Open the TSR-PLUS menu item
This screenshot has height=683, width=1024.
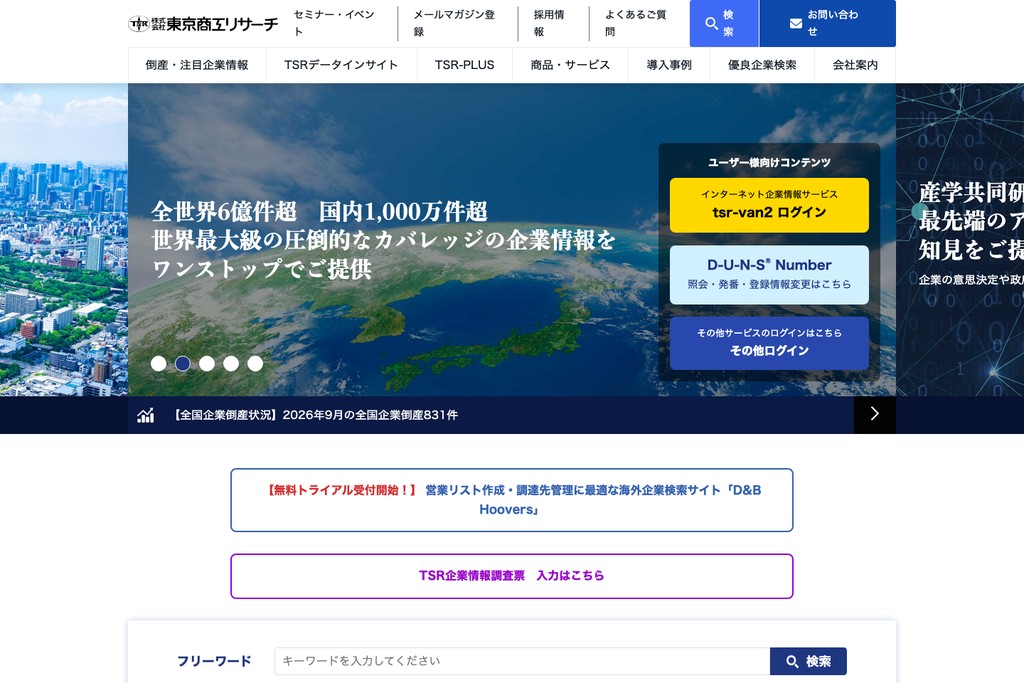[464, 65]
